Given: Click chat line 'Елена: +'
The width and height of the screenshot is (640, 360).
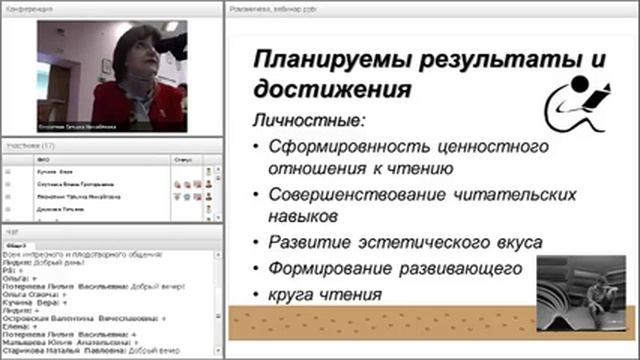Looking at the screenshot, I should (20, 327).
